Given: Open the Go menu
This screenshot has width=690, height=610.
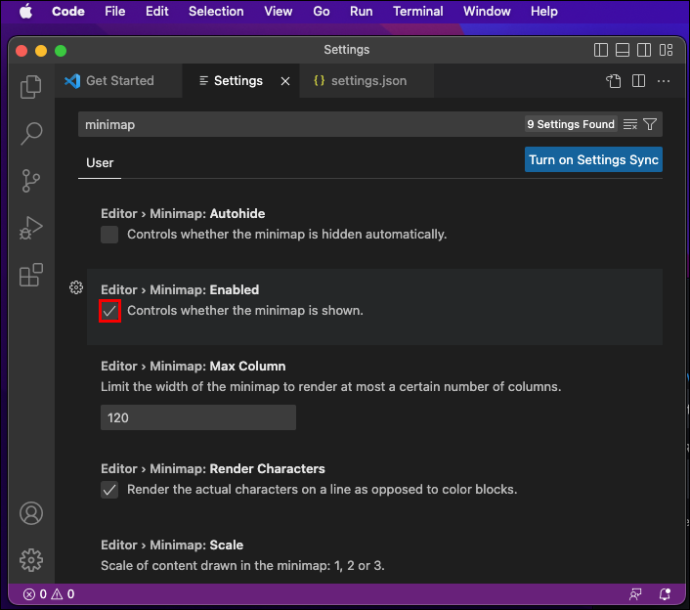Looking at the screenshot, I should coord(321,11).
